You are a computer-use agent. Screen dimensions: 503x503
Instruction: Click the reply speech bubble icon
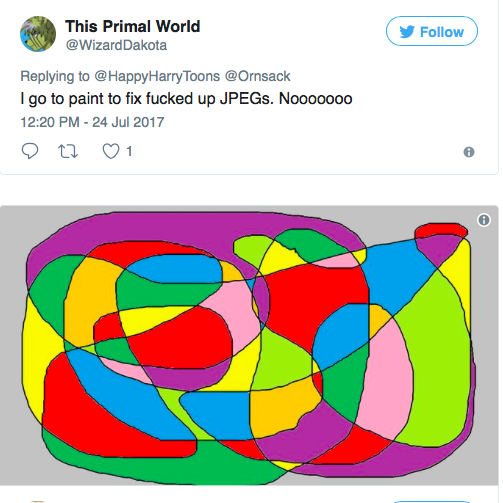tap(30, 151)
